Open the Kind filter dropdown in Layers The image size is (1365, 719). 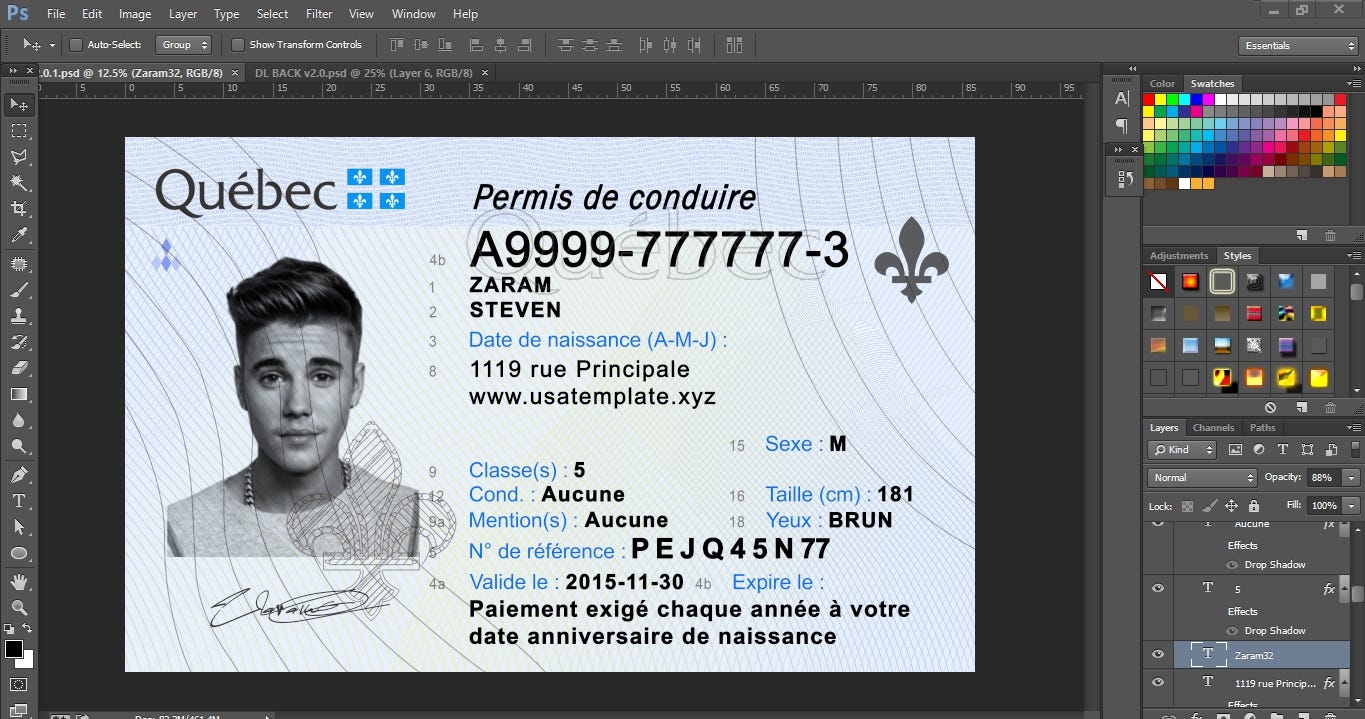tap(1182, 450)
